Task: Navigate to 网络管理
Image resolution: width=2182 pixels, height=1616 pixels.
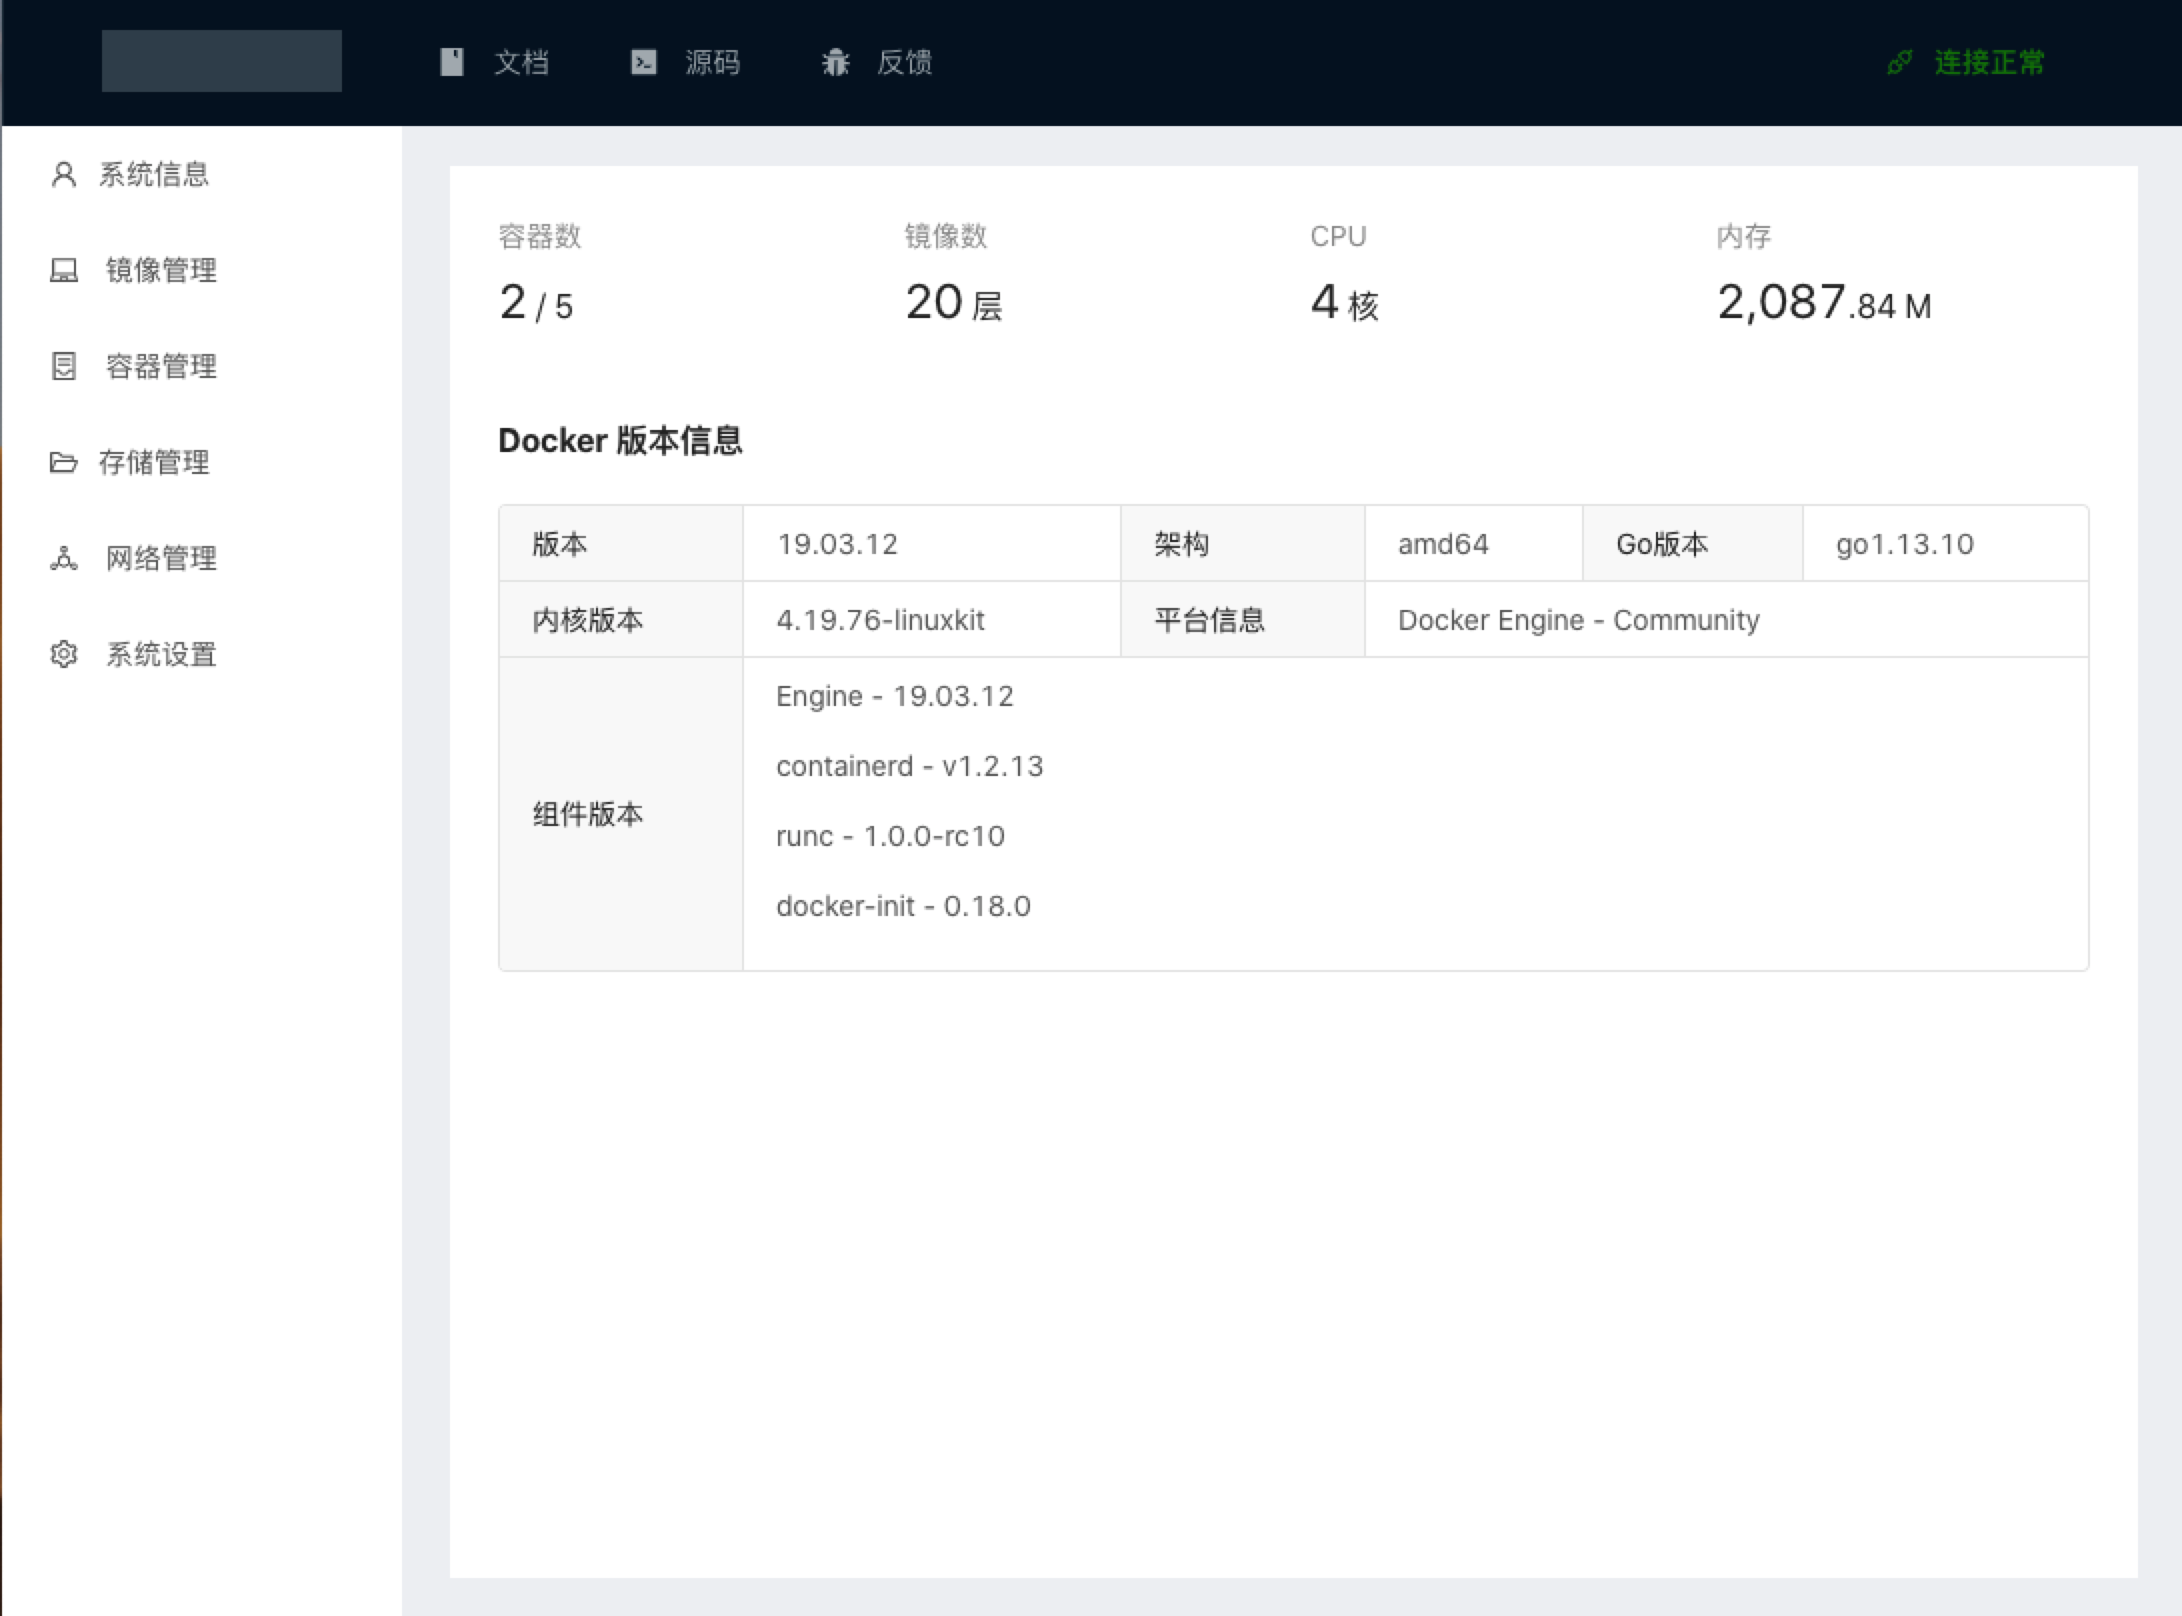Action: [x=161, y=558]
